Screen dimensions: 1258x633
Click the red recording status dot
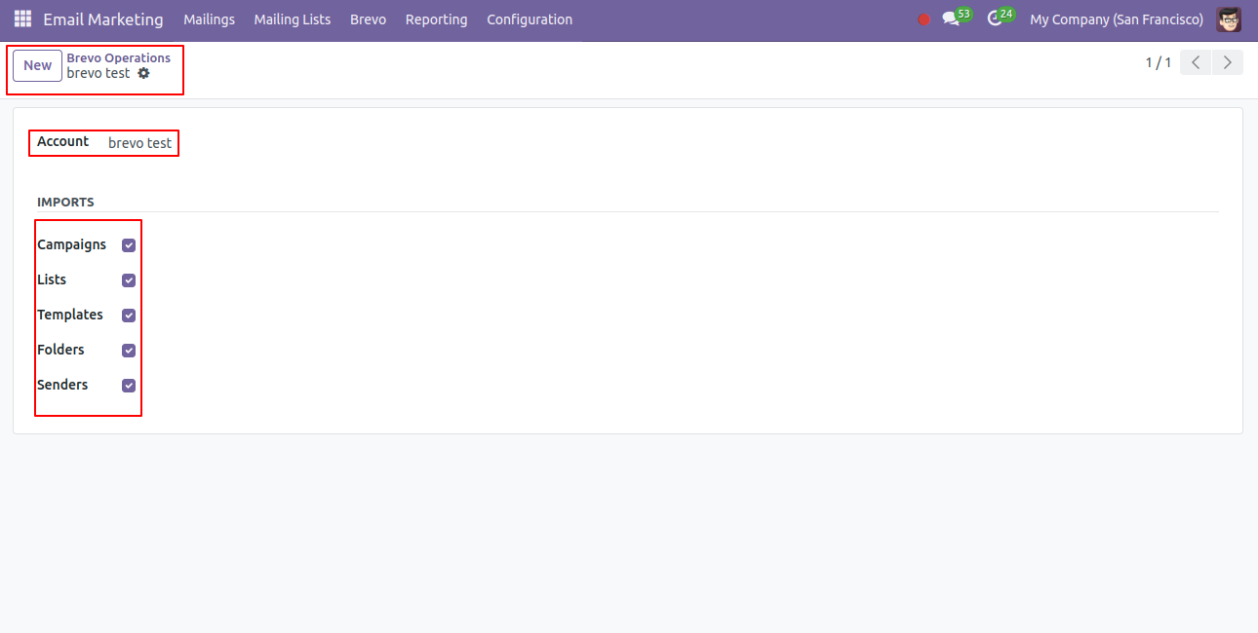924,19
